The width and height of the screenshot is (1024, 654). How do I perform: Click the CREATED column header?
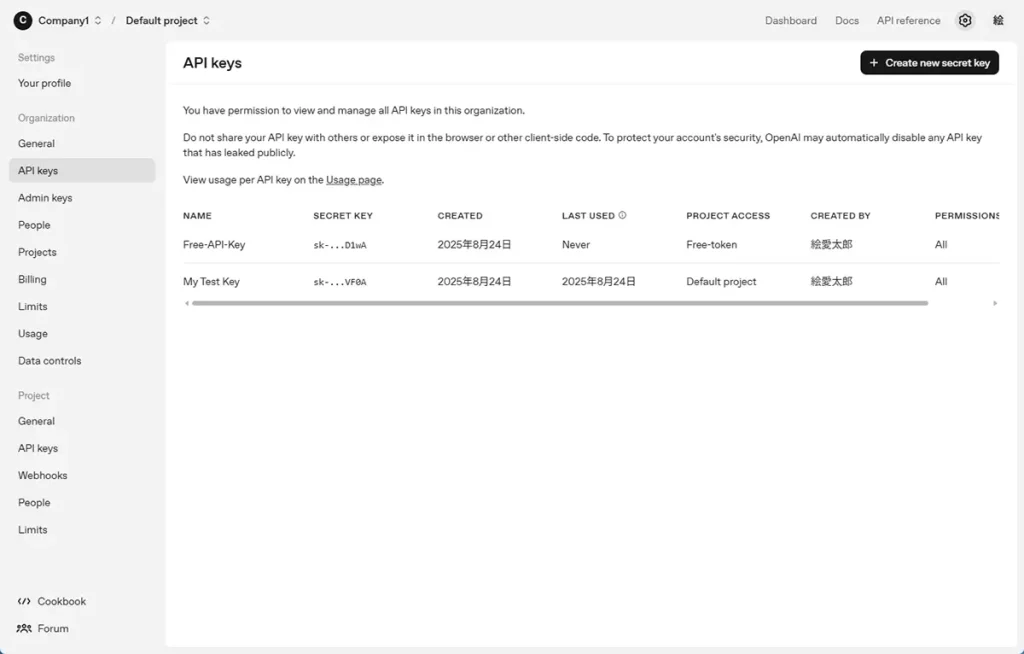(460, 216)
